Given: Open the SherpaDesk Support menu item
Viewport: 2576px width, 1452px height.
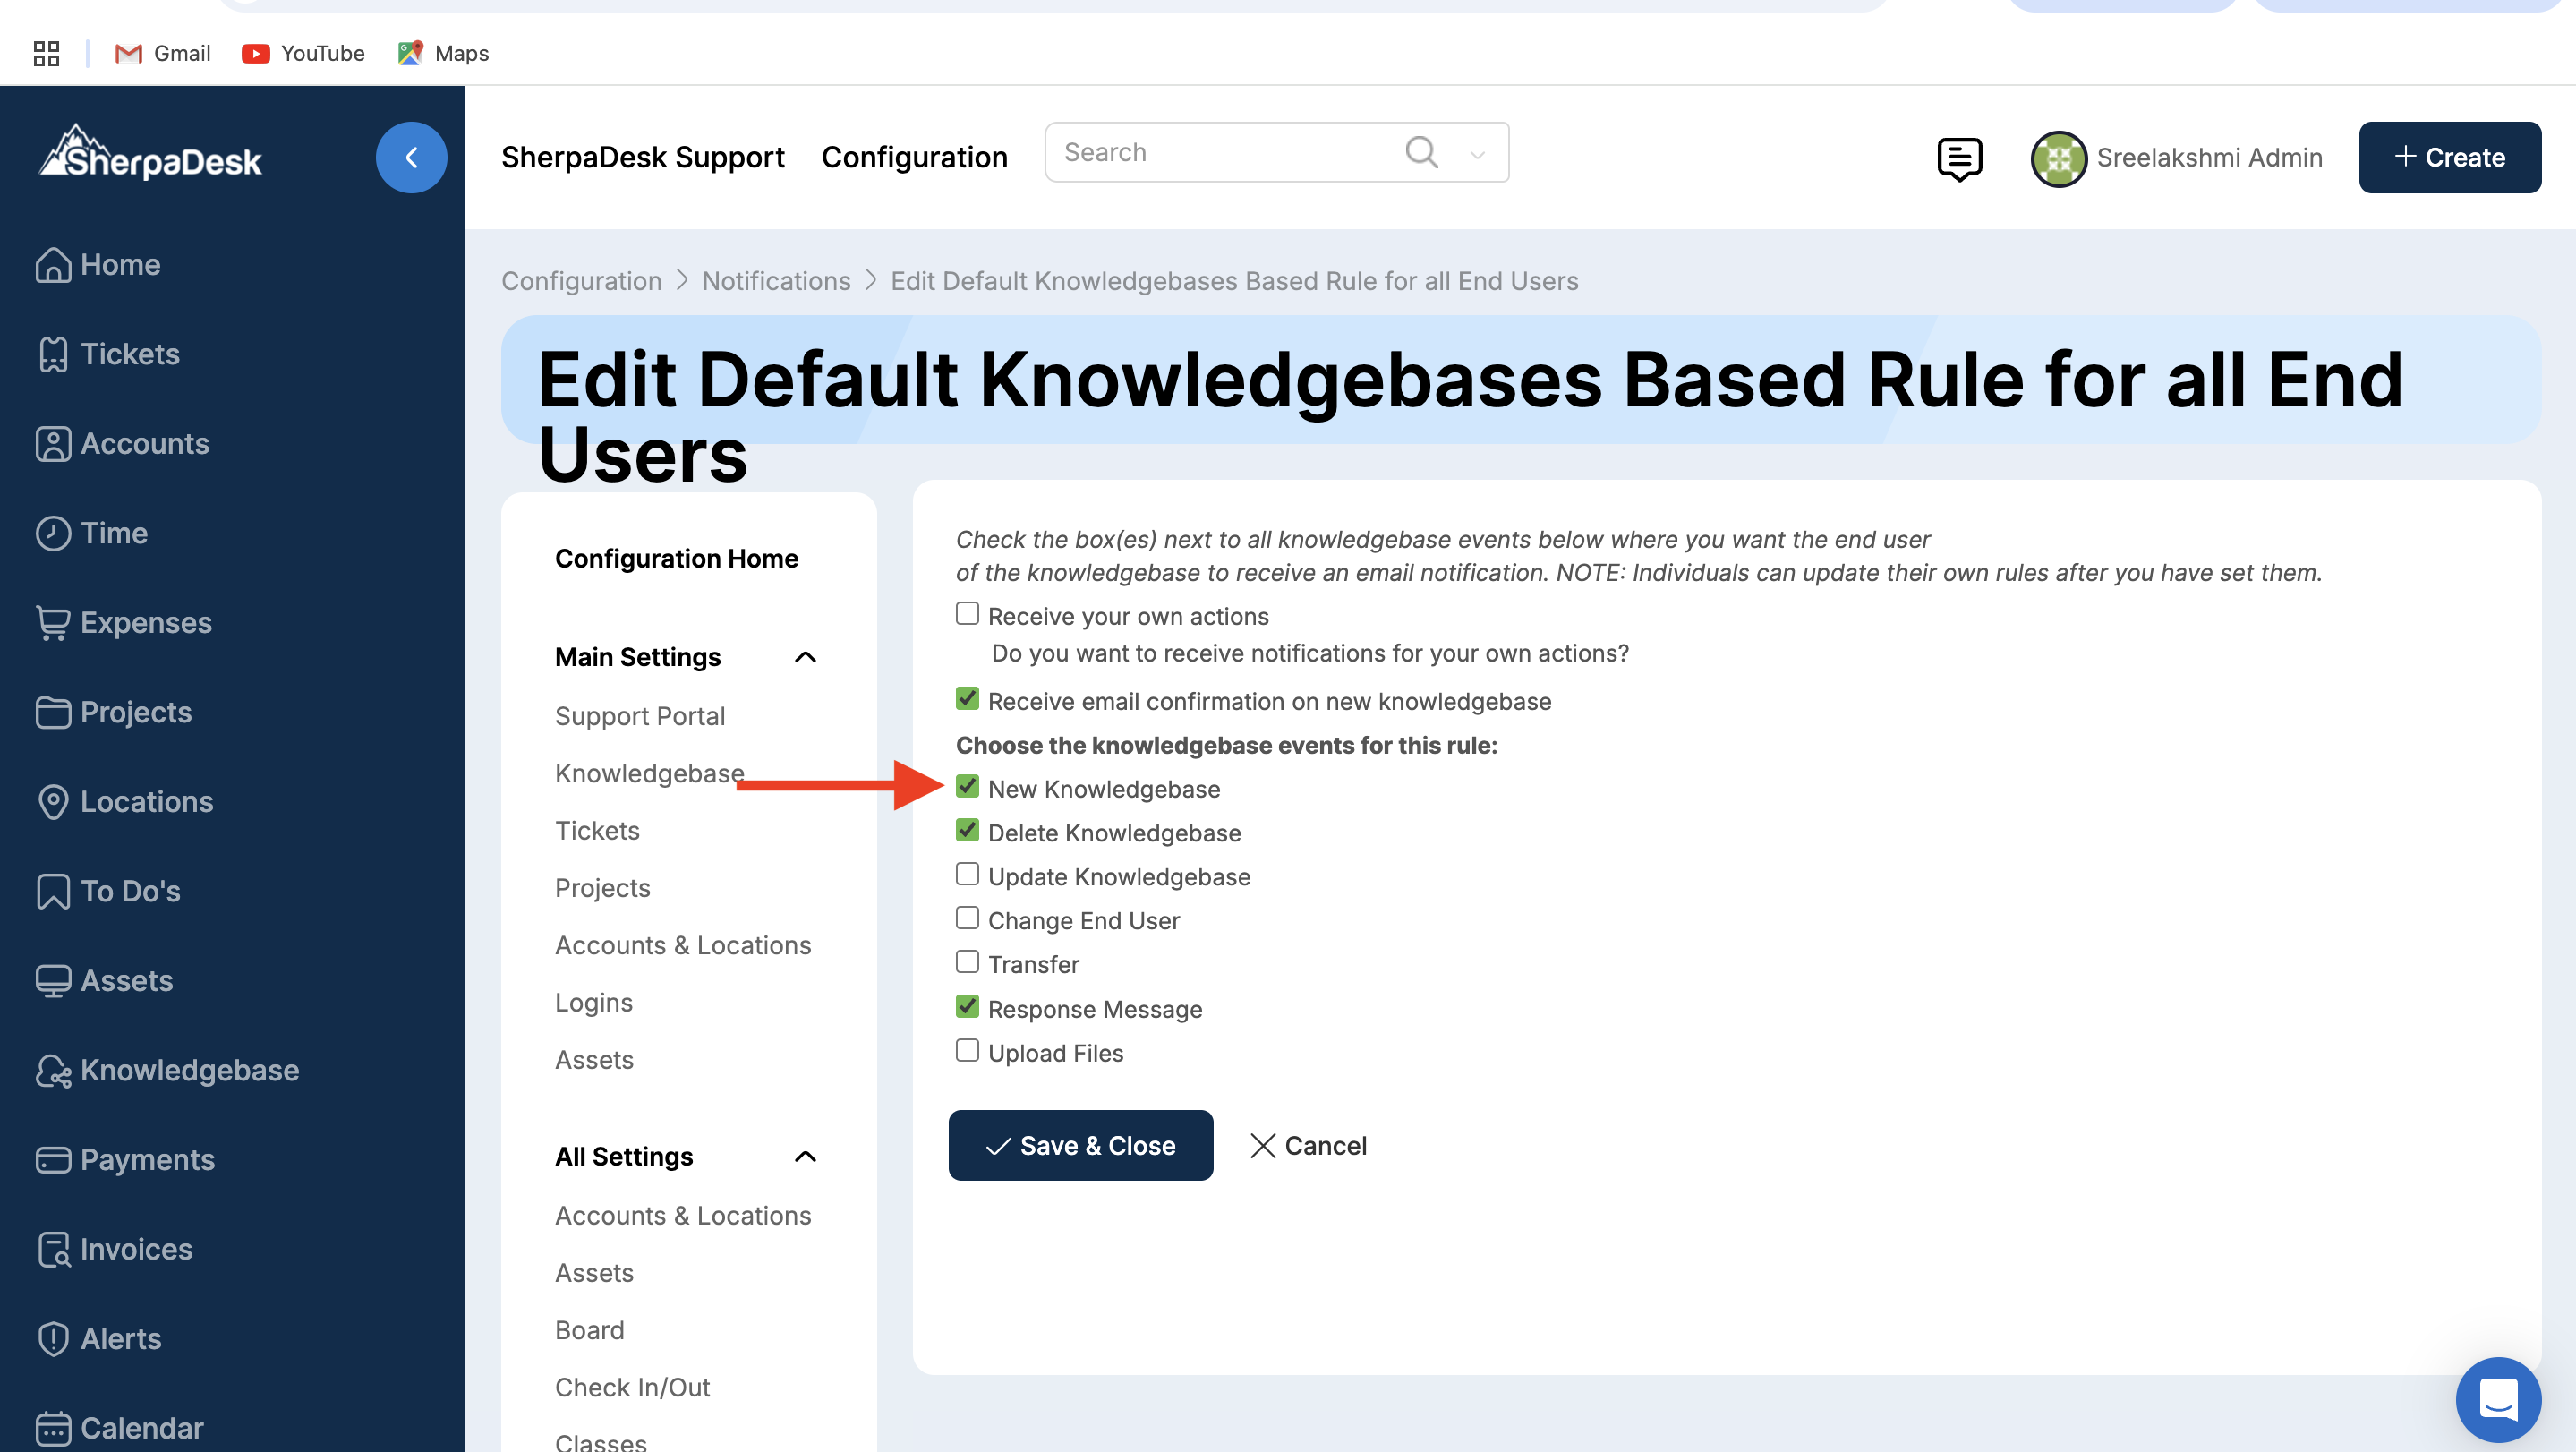Looking at the screenshot, I should point(642,157).
